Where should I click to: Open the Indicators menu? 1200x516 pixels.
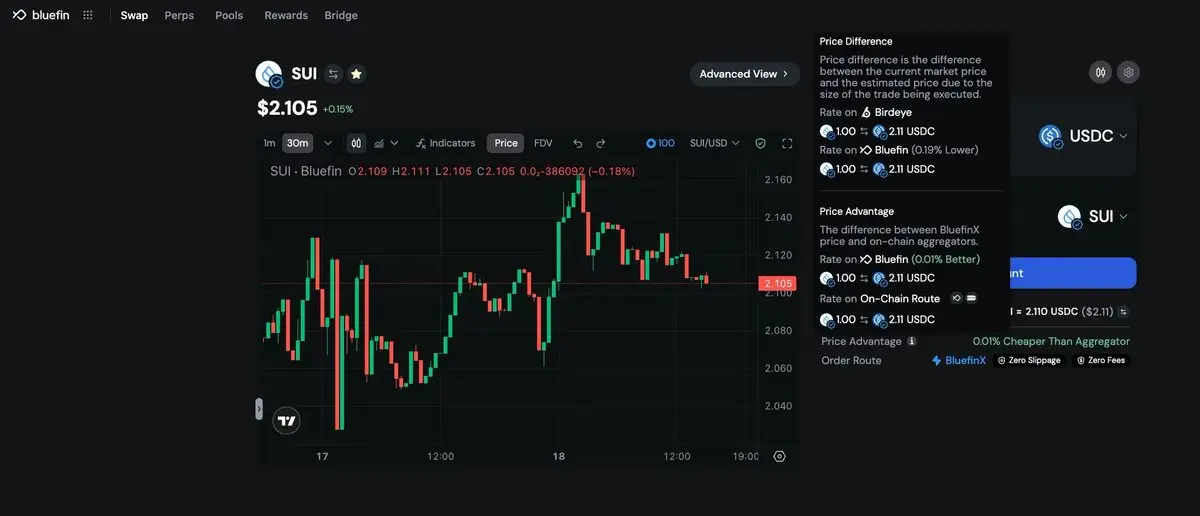(x=445, y=143)
